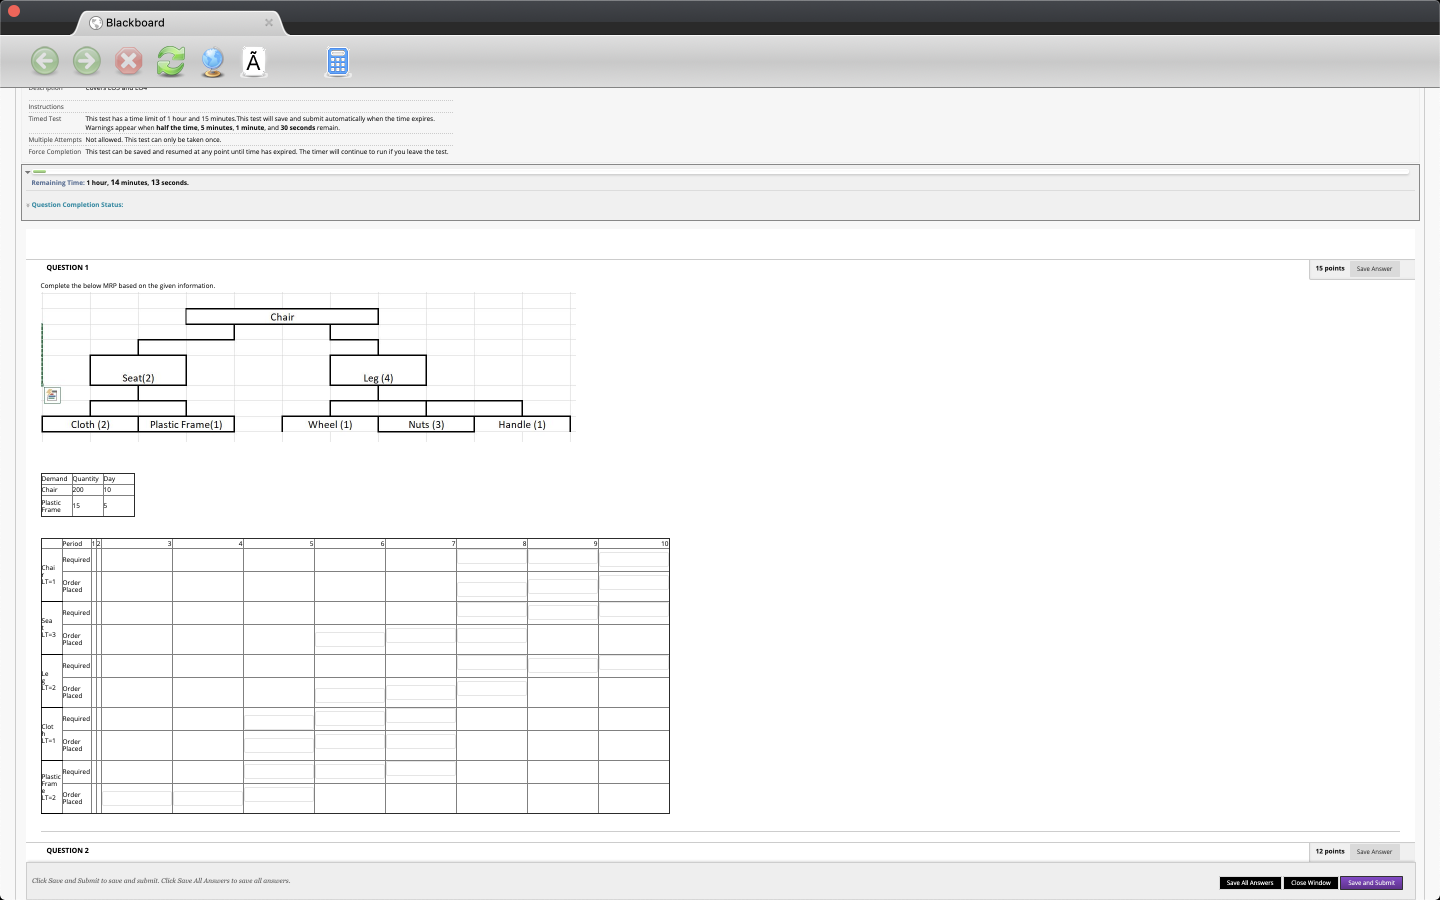Click the 'Chair' box in the diagram
Image resolution: width=1440 pixels, height=900 pixels.
click(x=282, y=317)
